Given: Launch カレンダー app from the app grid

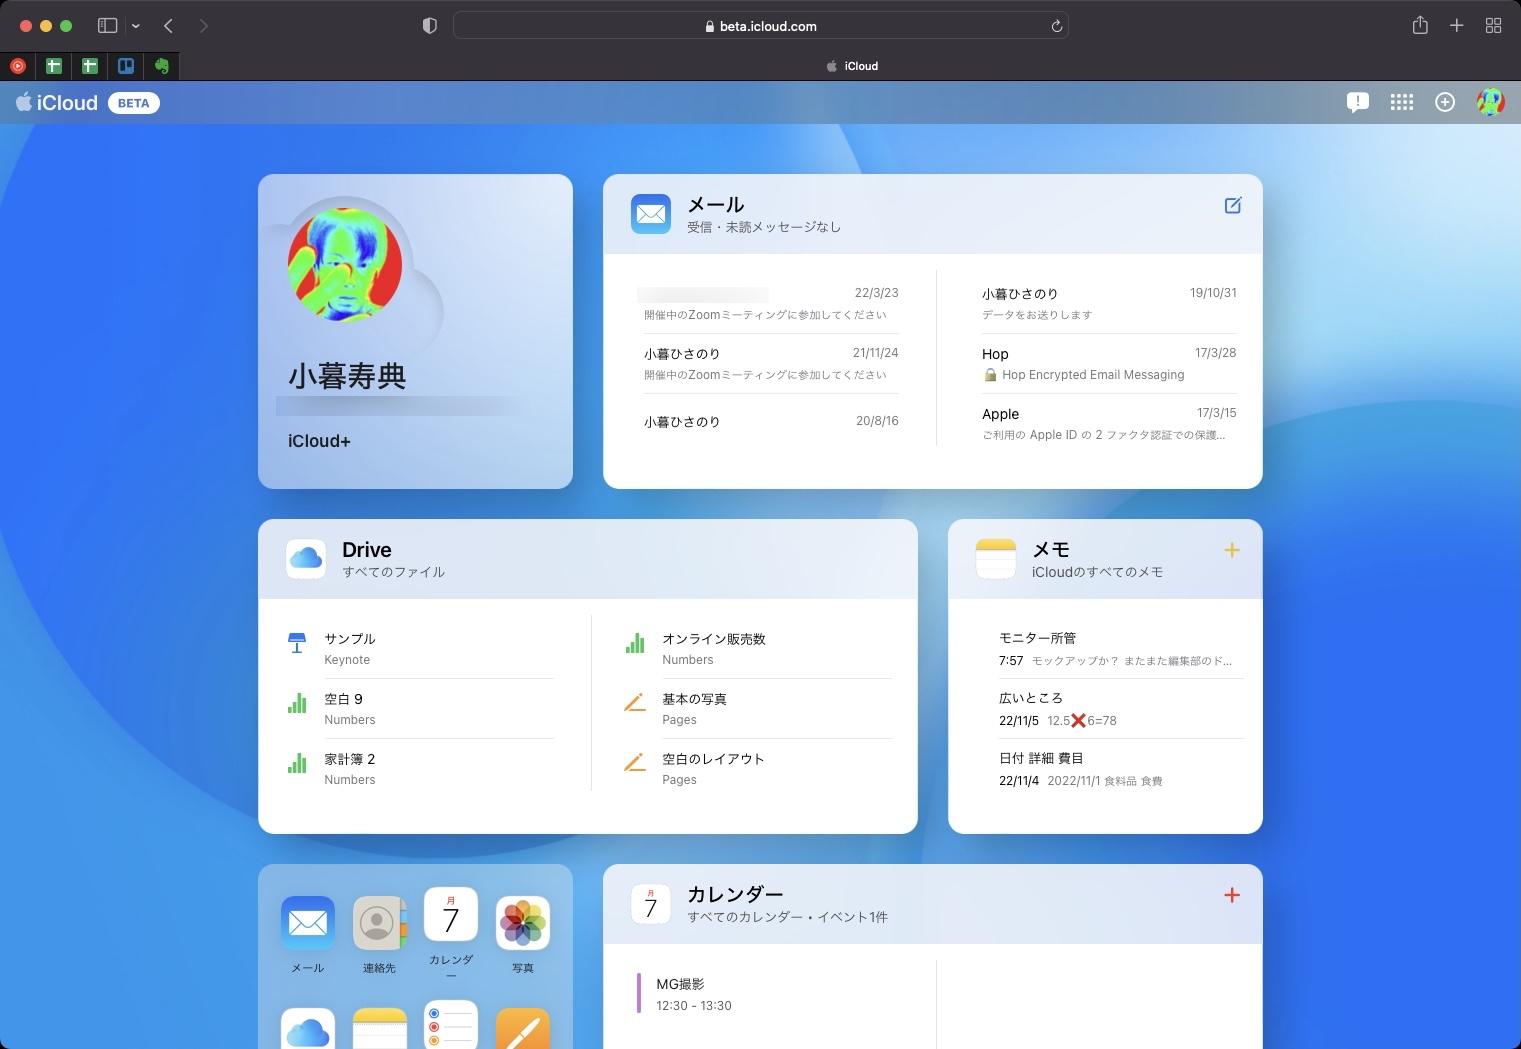Looking at the screenshot, I should 451,914.
